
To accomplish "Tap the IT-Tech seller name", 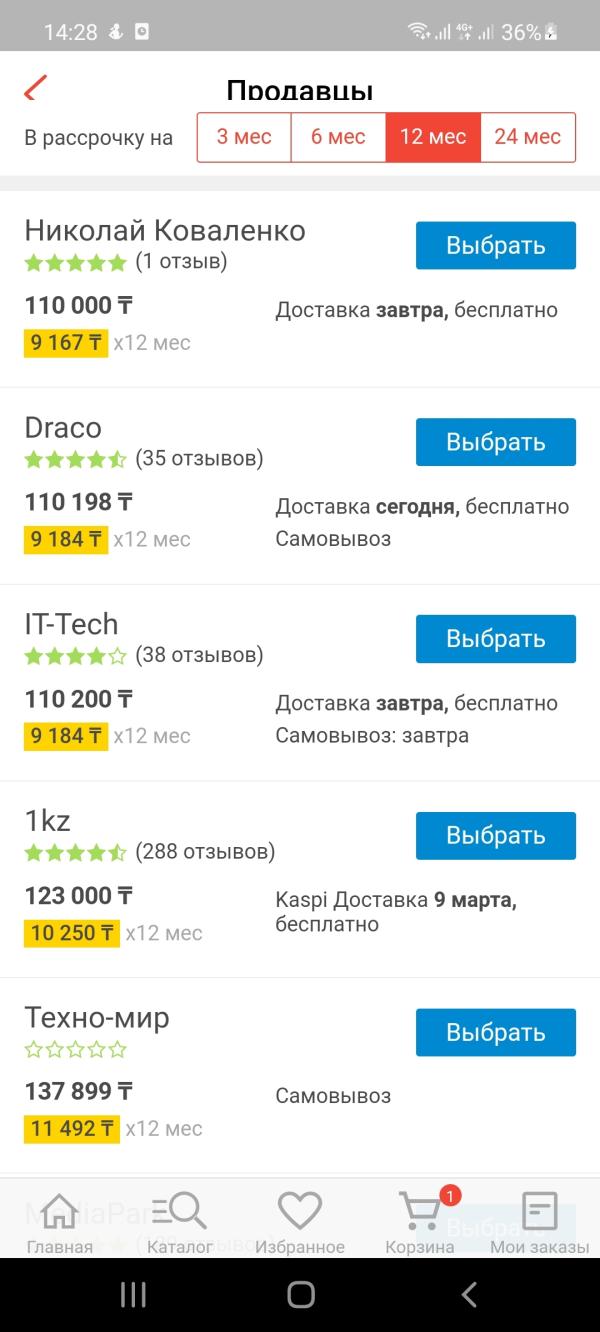I will [71, 624].
